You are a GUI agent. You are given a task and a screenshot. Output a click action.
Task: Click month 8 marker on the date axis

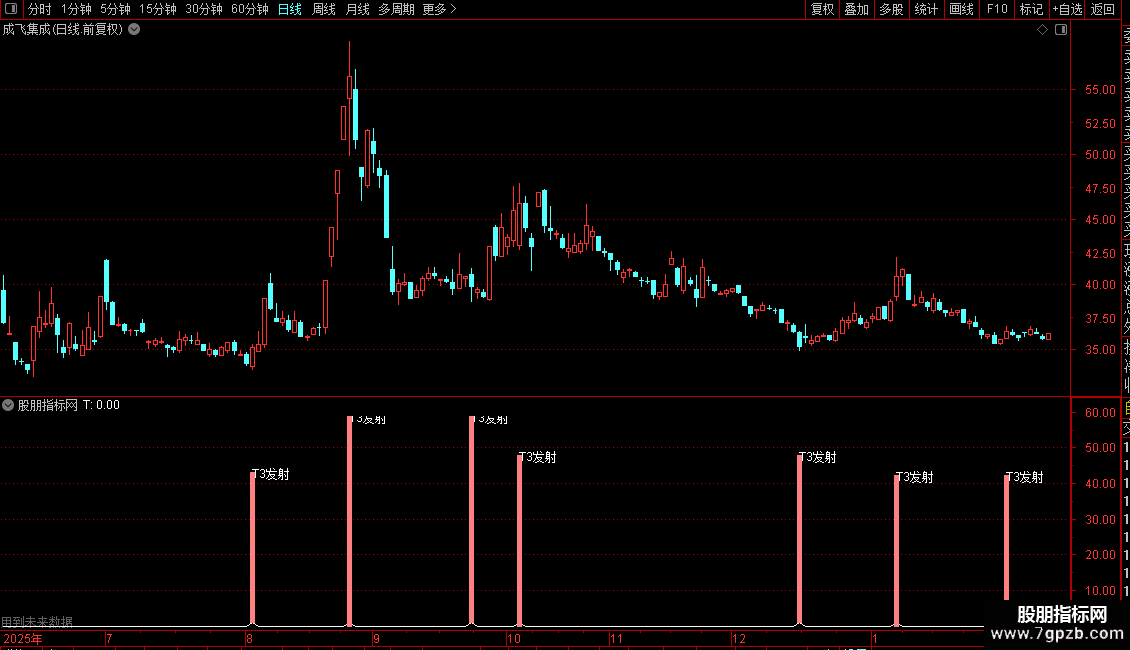click(x=249, y=638)
